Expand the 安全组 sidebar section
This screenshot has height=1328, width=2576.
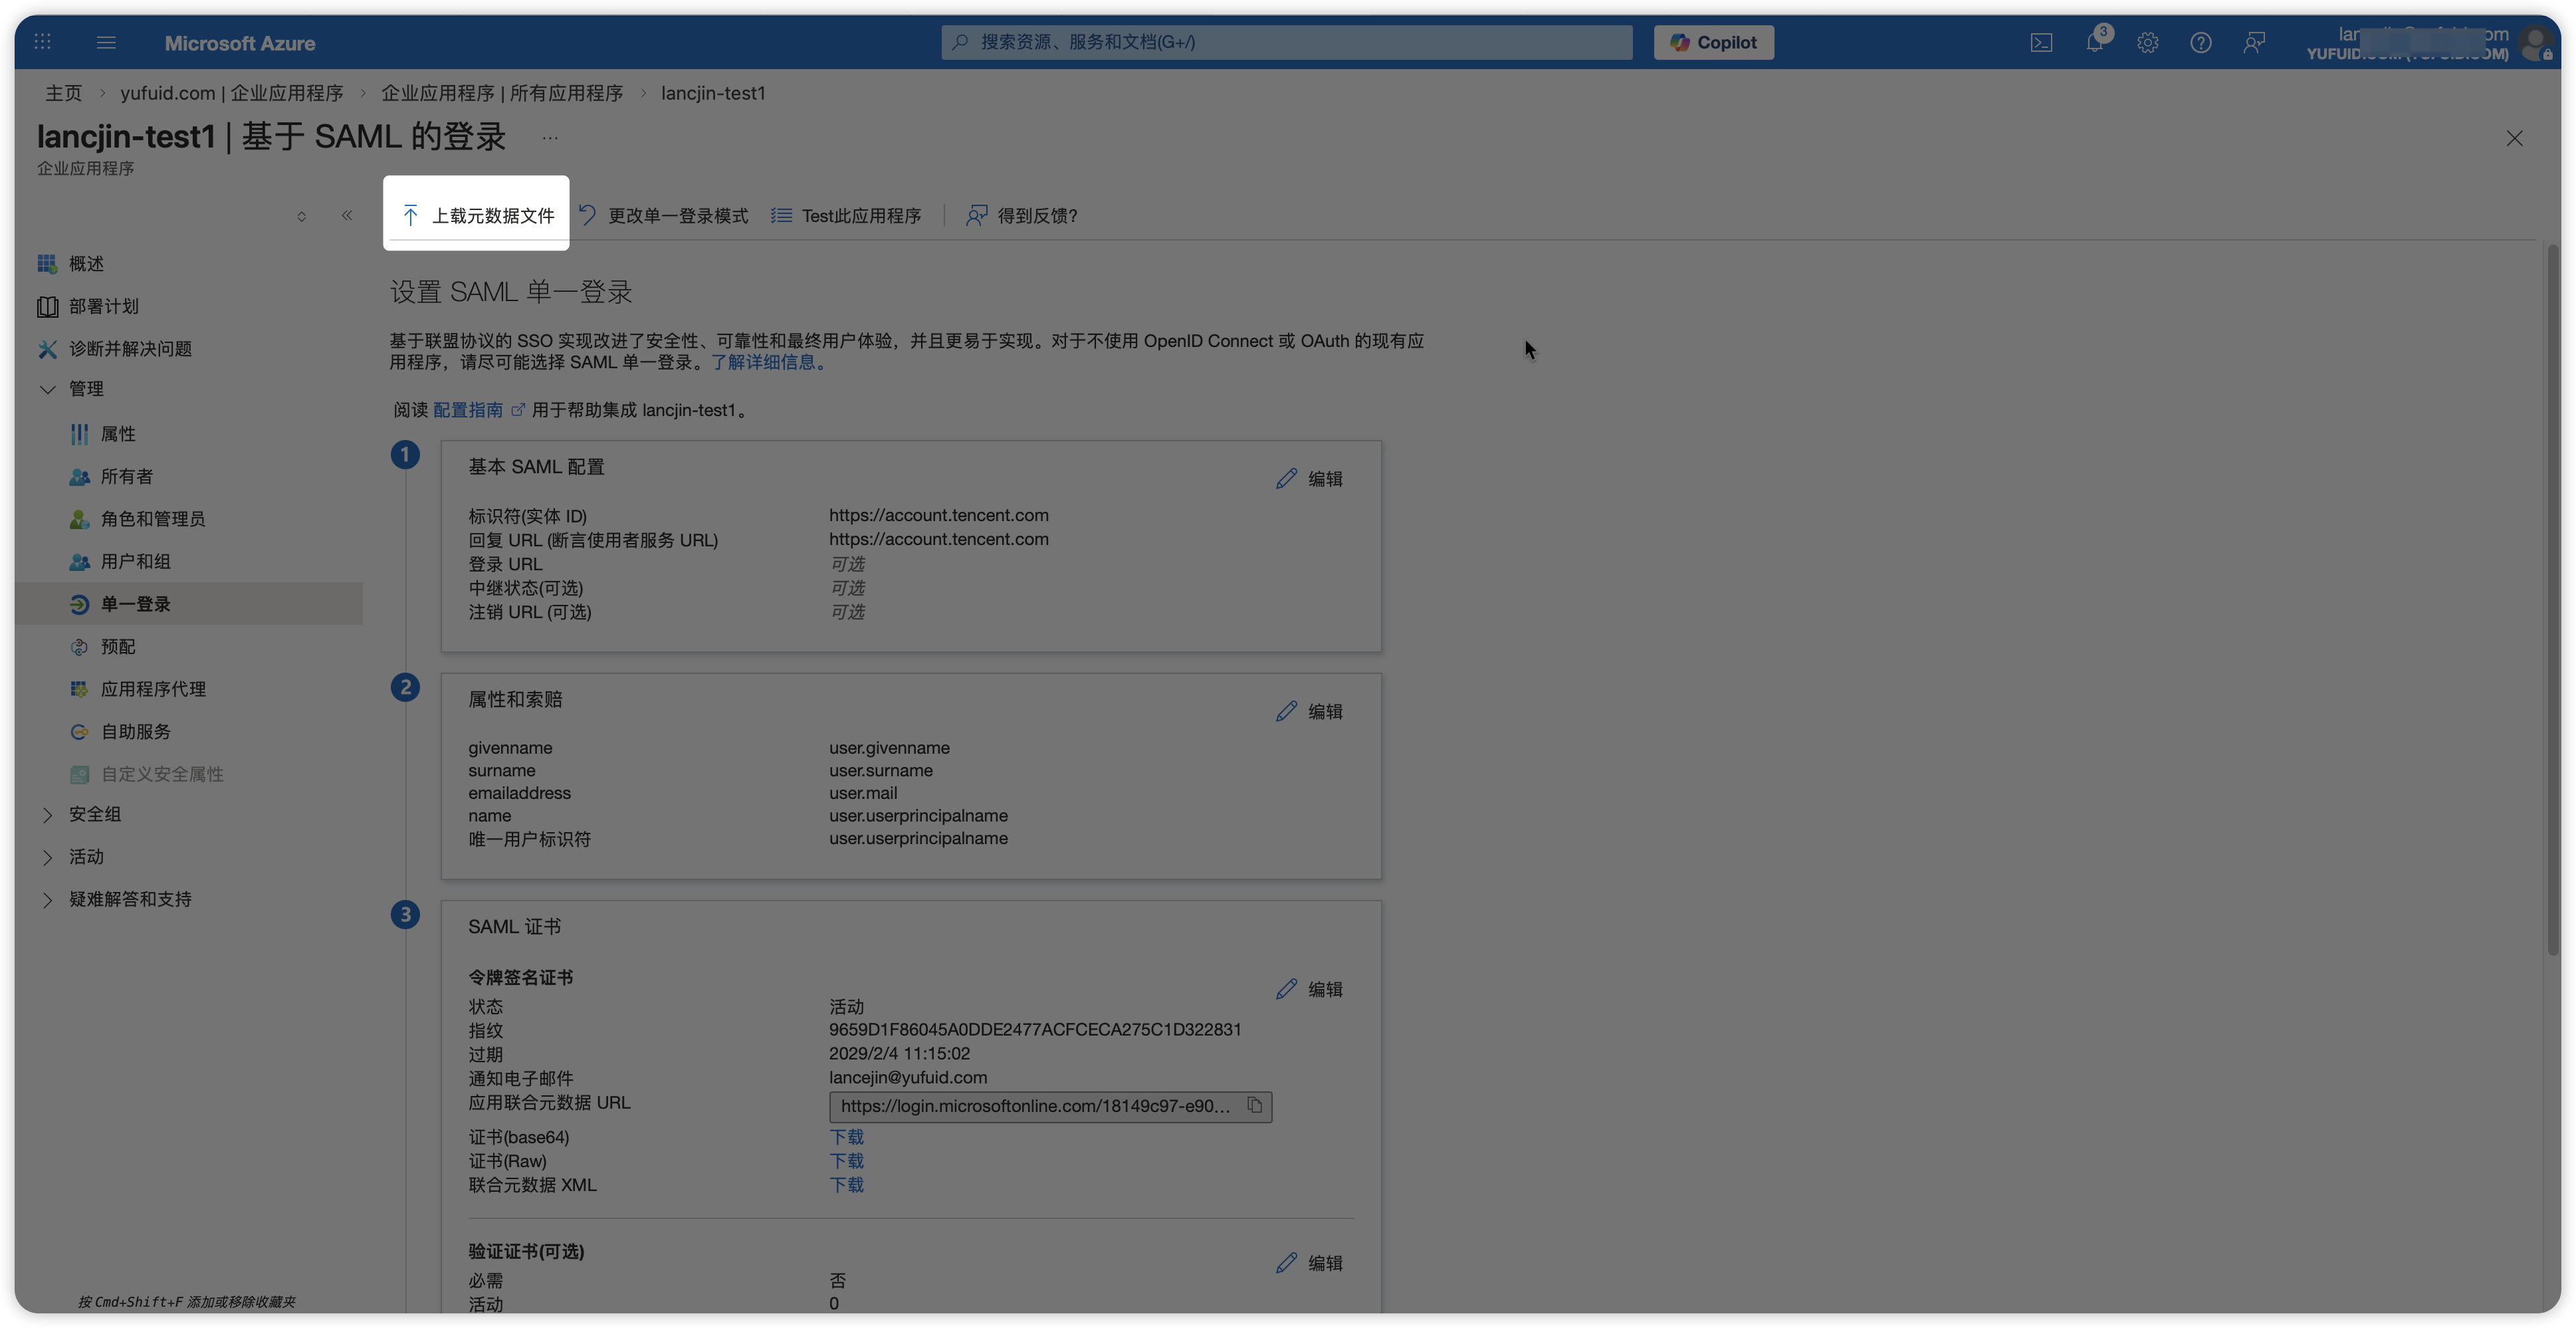tap(47, 815)
